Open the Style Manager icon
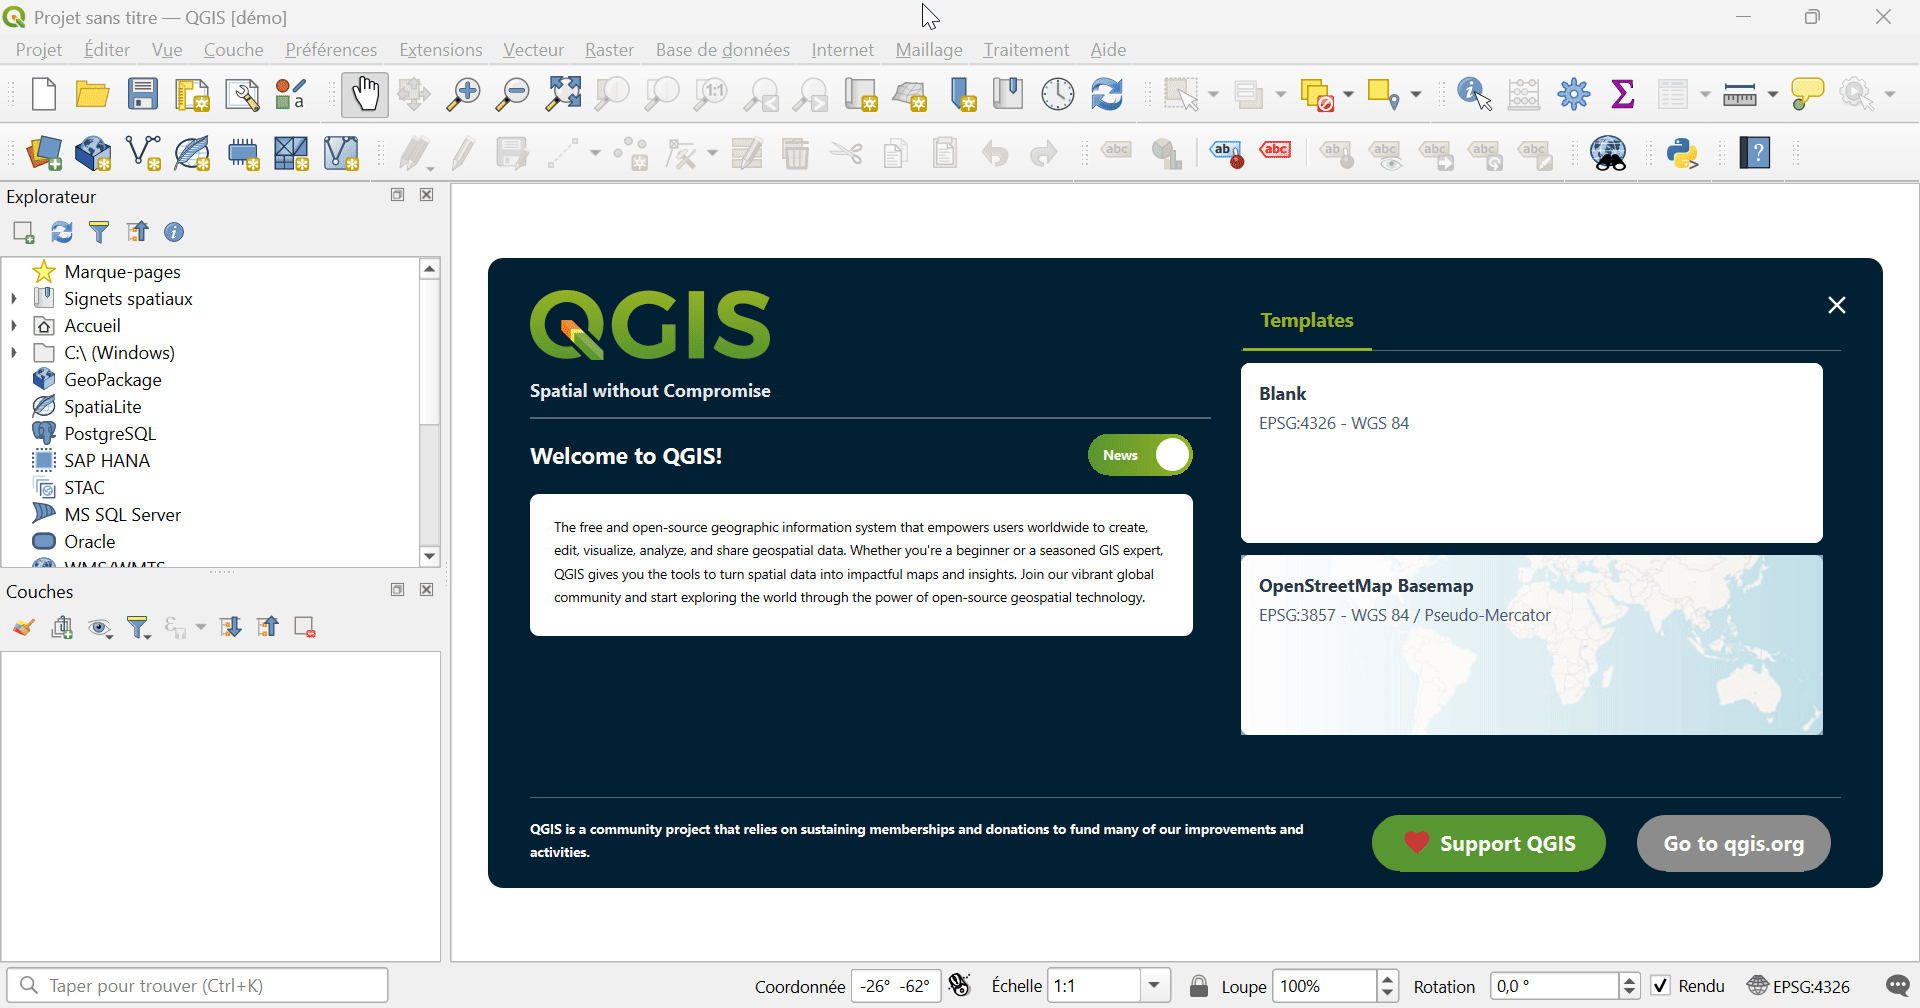 coord(291,94)
